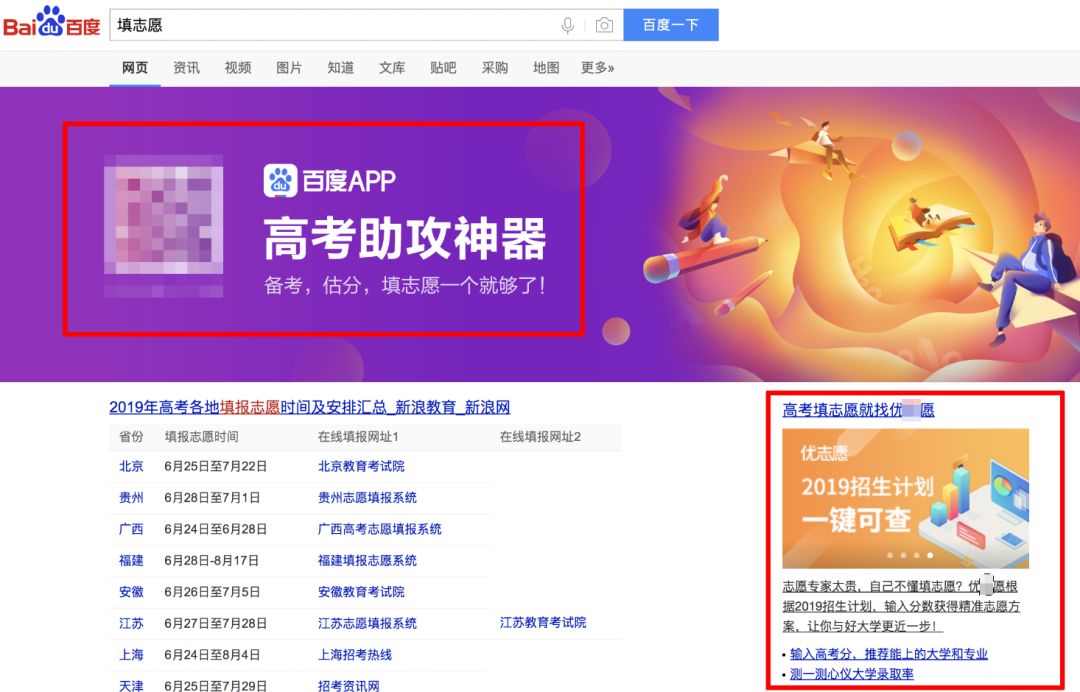Image resolution: width=1080 pixels, height=692 pixels.
Task: Click 6月24日至8月4日 date cell
Action: (211, 654)
